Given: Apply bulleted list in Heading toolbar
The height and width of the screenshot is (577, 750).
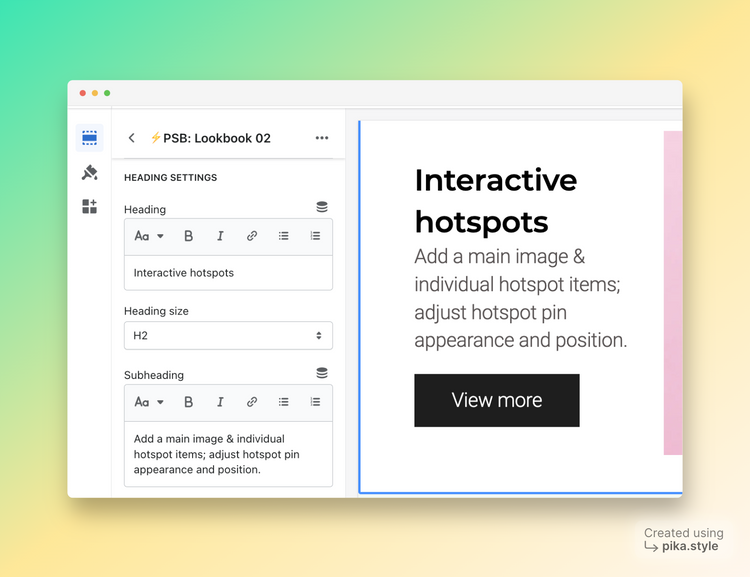Looking at the screenshot, I should 283,236.
